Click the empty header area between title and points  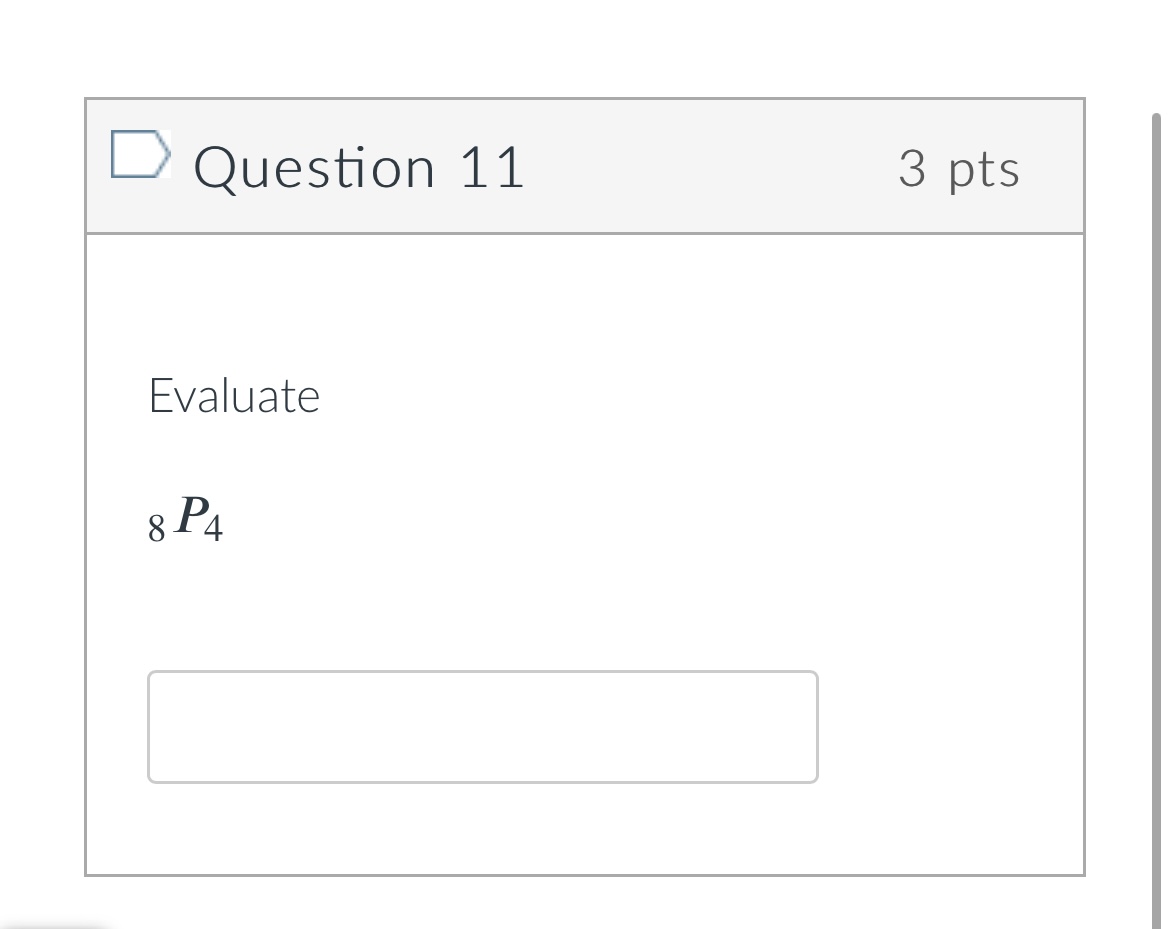click(x=710, y=167)
